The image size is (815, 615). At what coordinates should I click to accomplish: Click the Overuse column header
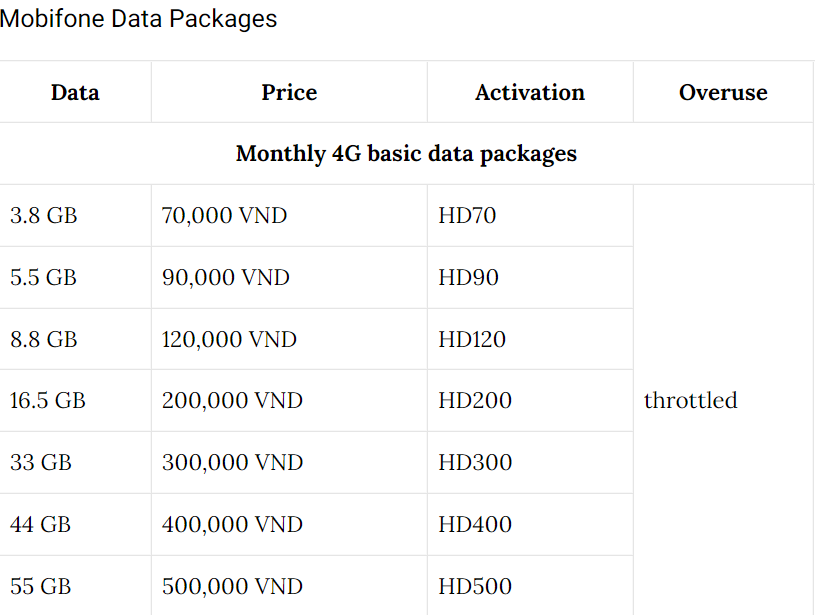(x=723, y=93)
